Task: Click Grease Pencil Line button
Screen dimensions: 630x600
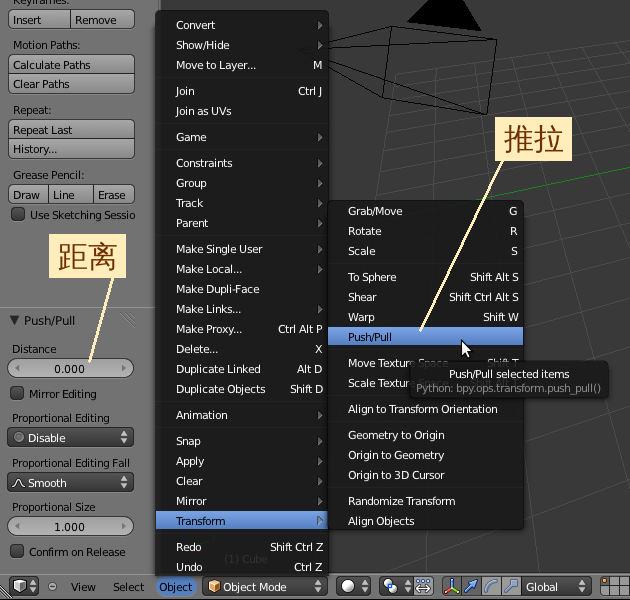Action: pos(71,195)
